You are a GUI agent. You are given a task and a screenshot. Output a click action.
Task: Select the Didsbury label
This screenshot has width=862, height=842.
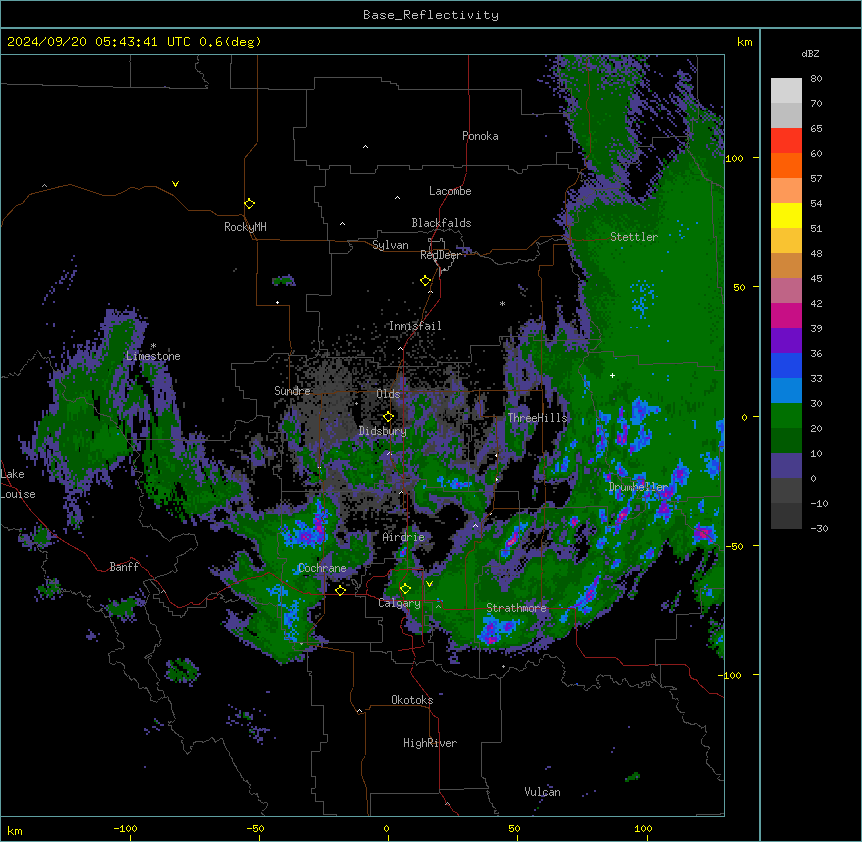pyautogui.click(x=383, y=431)
